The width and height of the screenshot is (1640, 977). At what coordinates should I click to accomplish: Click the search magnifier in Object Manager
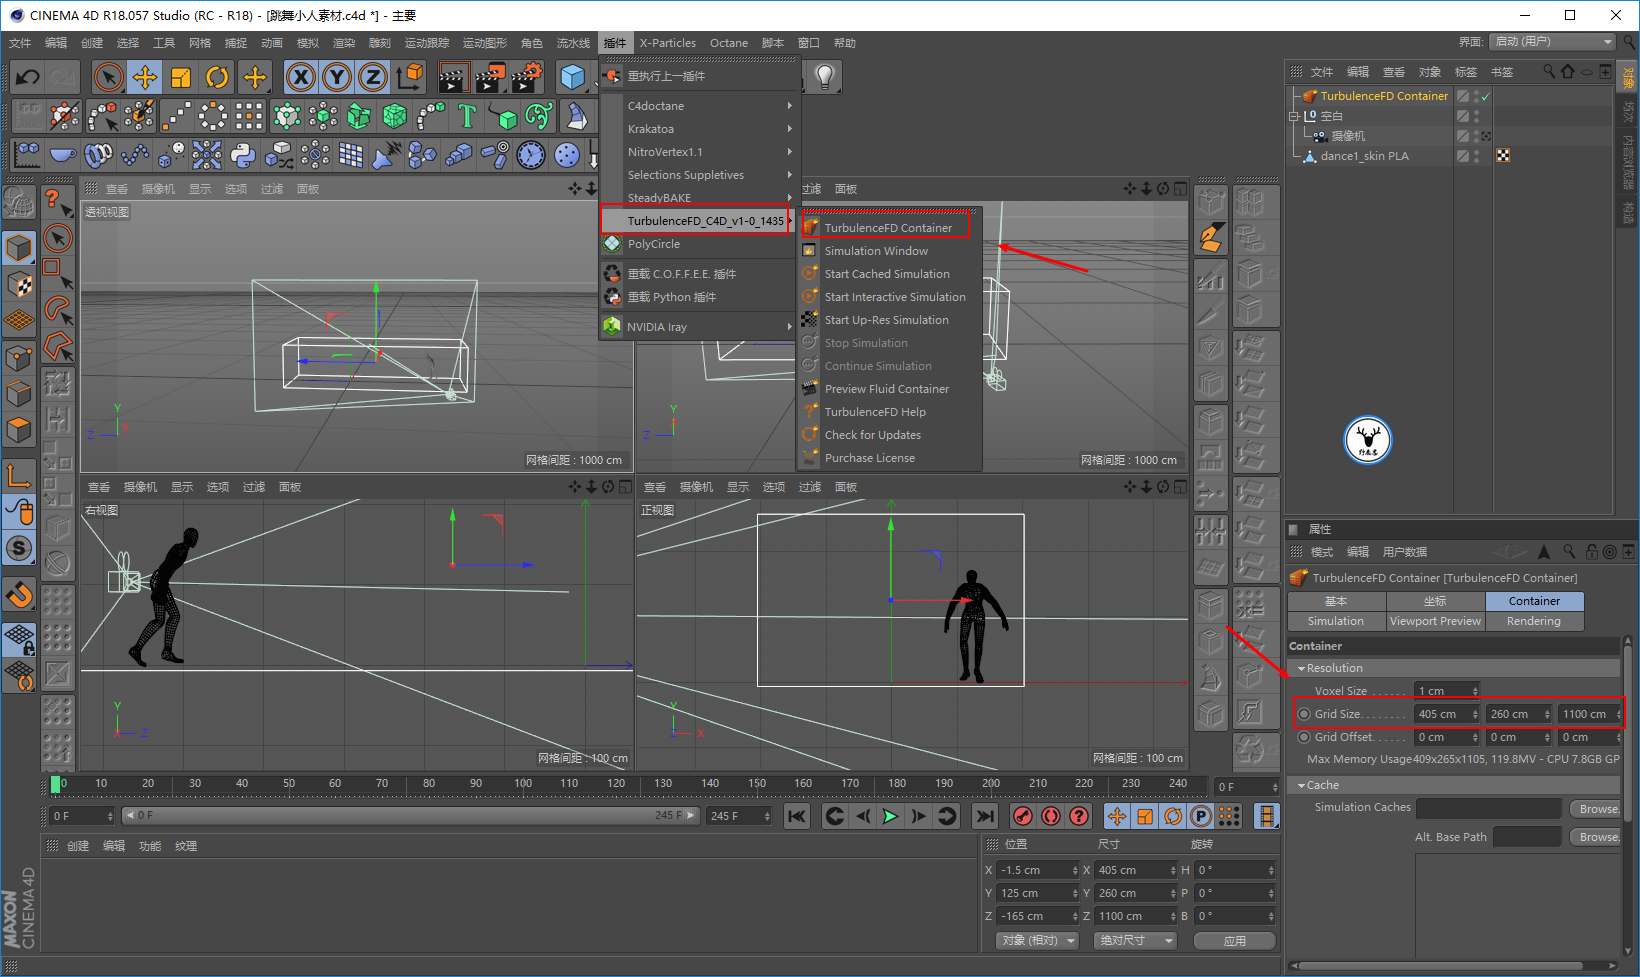point(1549,71)
